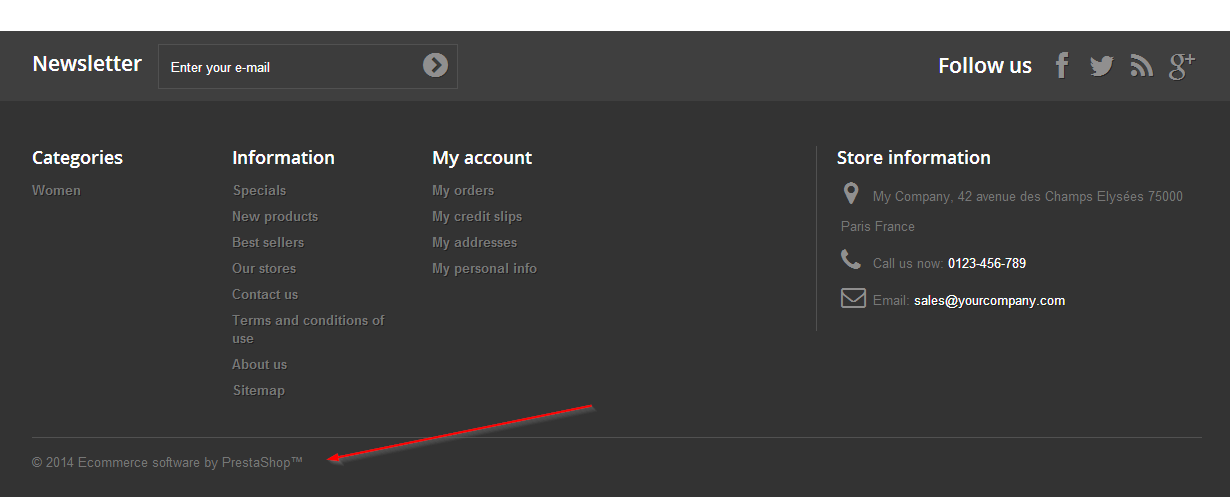1230x497 pixels.
Task: Open the Twitter follow icon
Action: pos(1102,66)
